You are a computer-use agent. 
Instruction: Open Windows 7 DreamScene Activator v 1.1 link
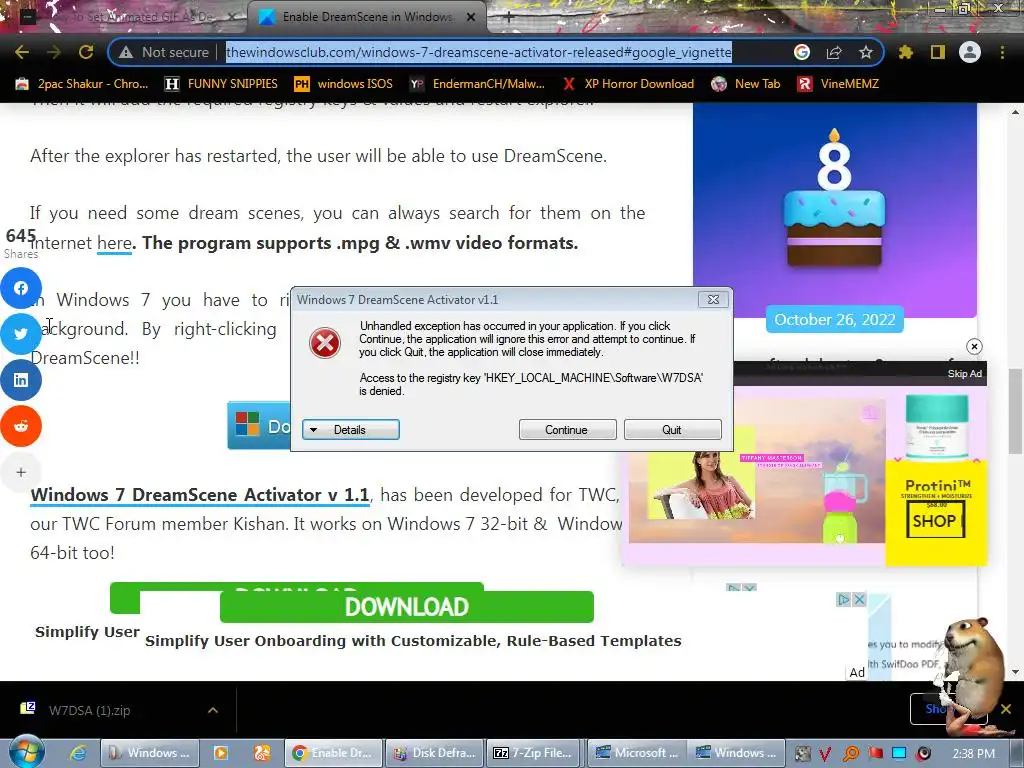[x=200, y=495]
